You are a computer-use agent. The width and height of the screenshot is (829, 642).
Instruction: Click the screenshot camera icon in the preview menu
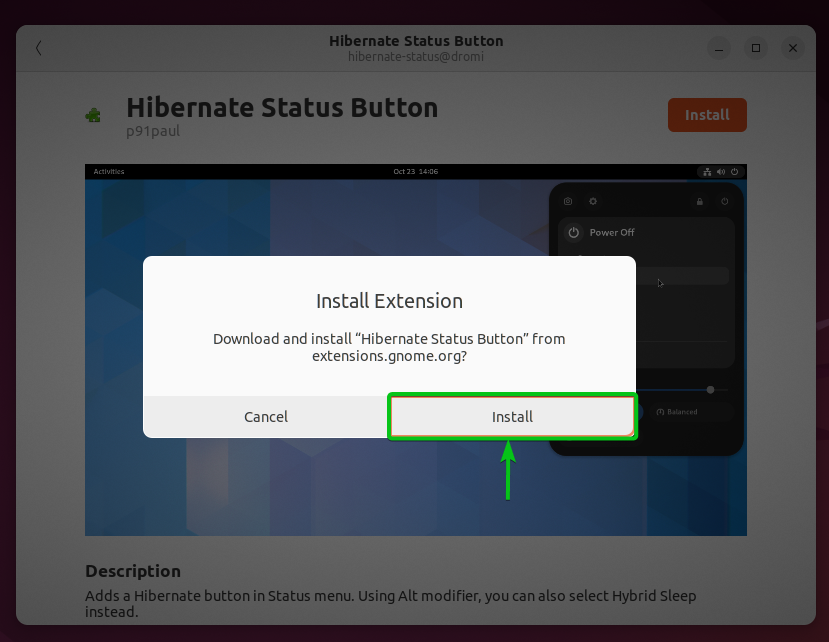568,201
